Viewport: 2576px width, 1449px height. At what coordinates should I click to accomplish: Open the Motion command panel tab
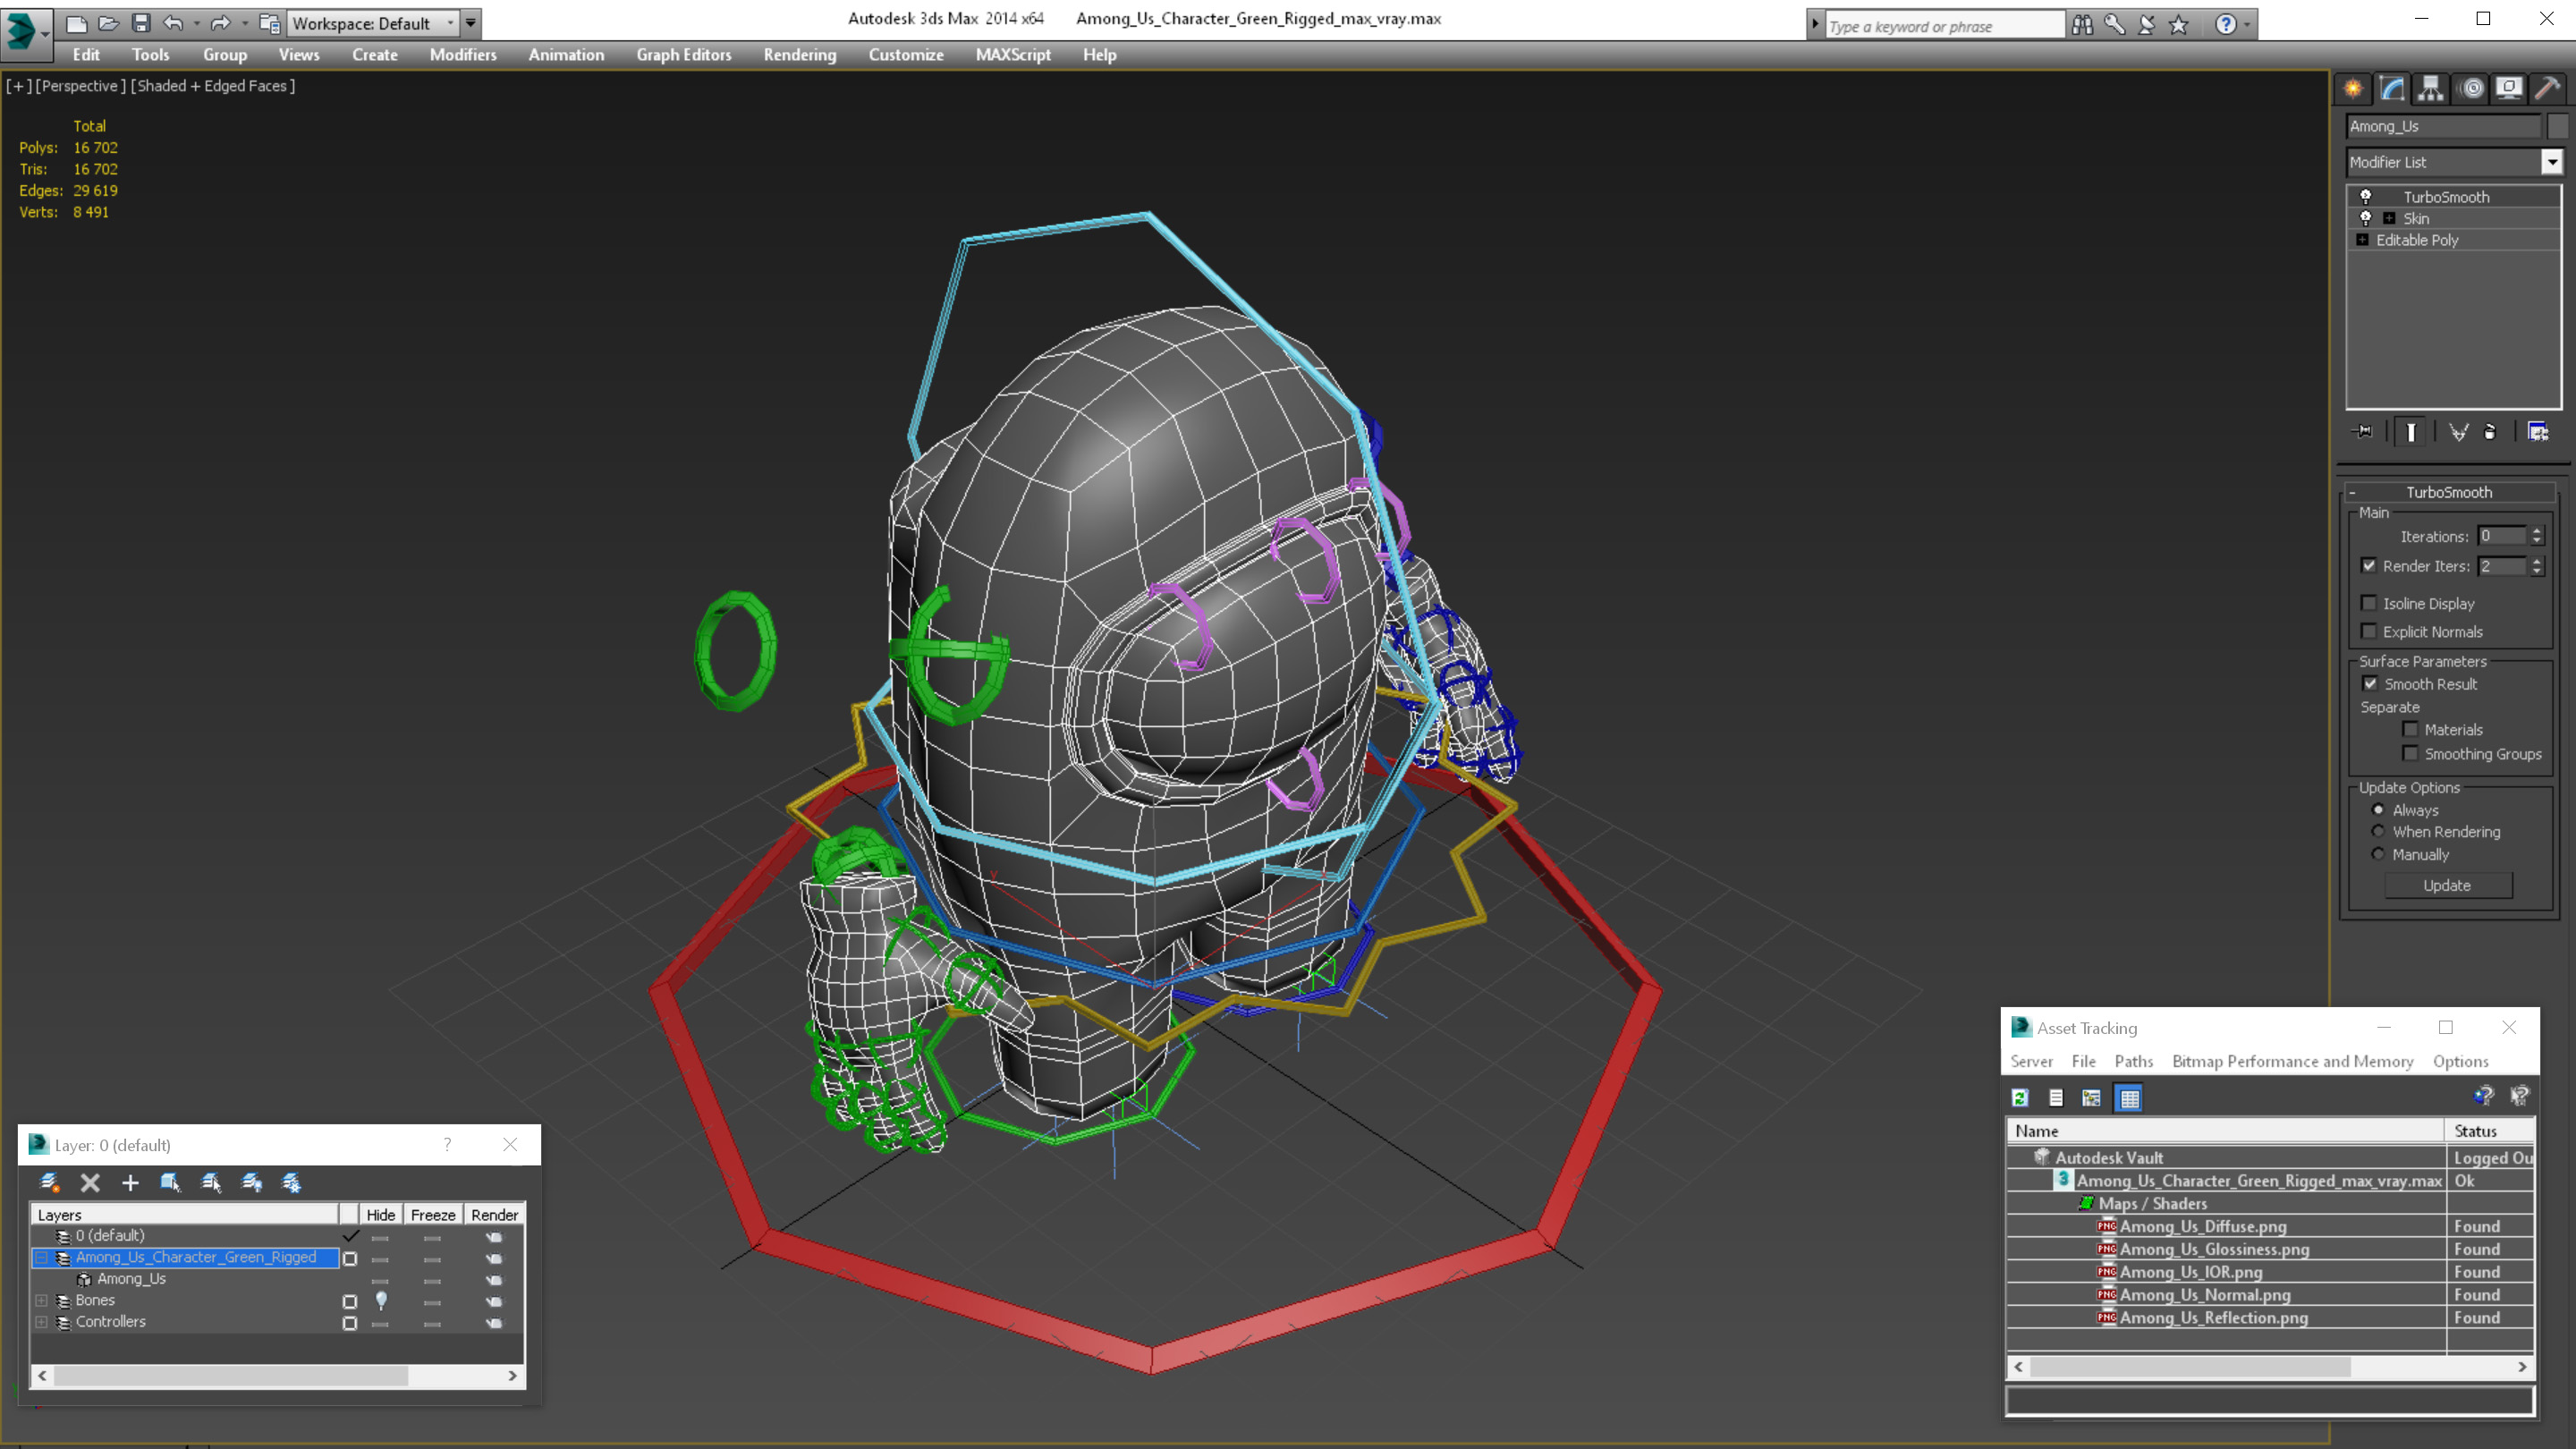pyautogui.click(x=2471, y=89)
